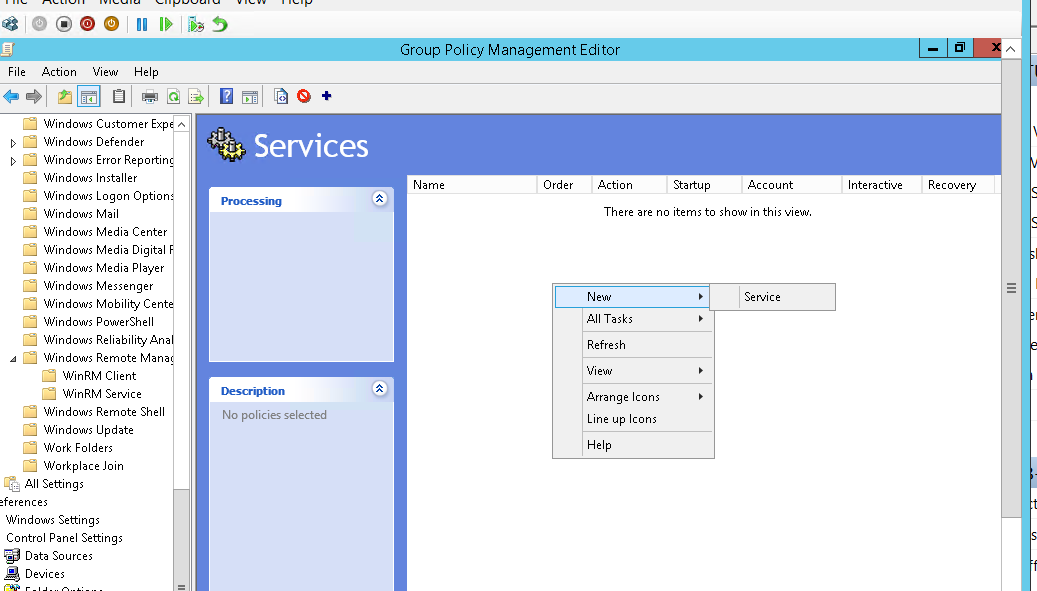Open the context menu View submenu
Viewport: 1037px width, 591px height.
click(632, 371)
